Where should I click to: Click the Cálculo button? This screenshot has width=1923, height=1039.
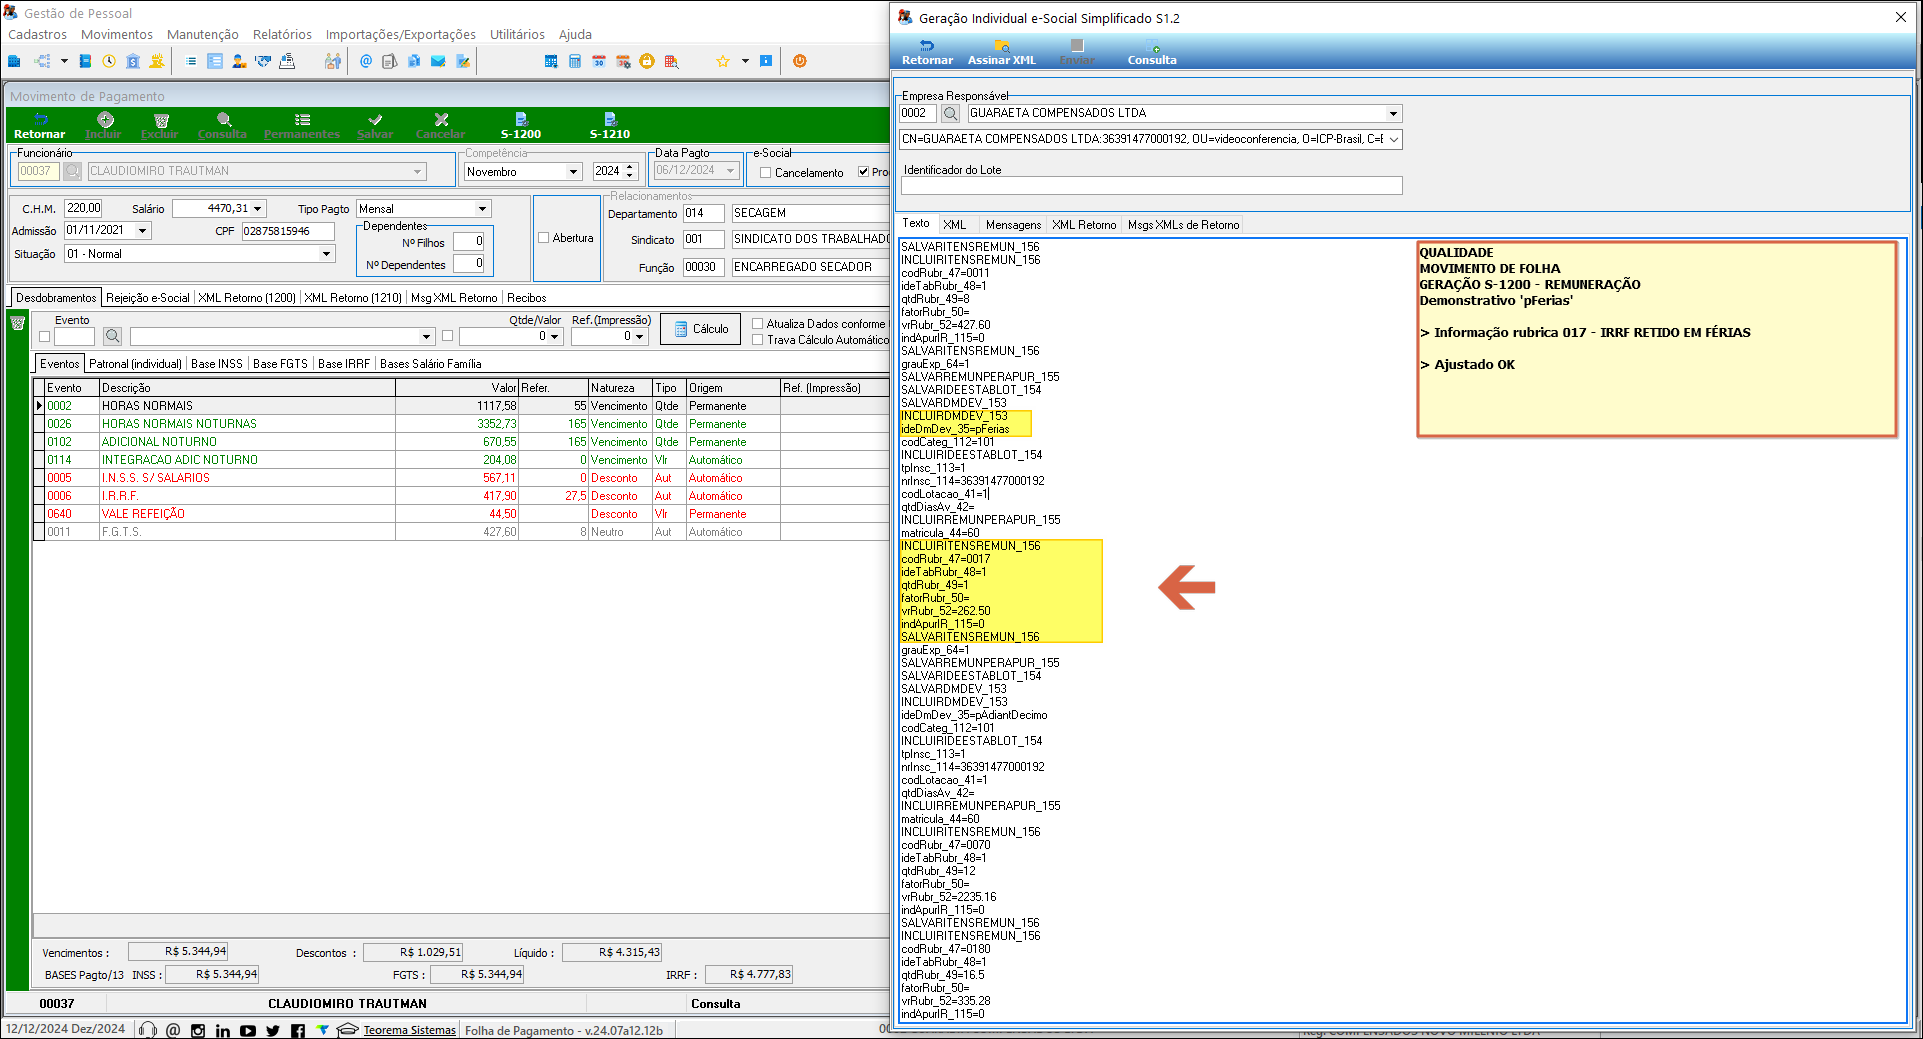coord(700,329)
